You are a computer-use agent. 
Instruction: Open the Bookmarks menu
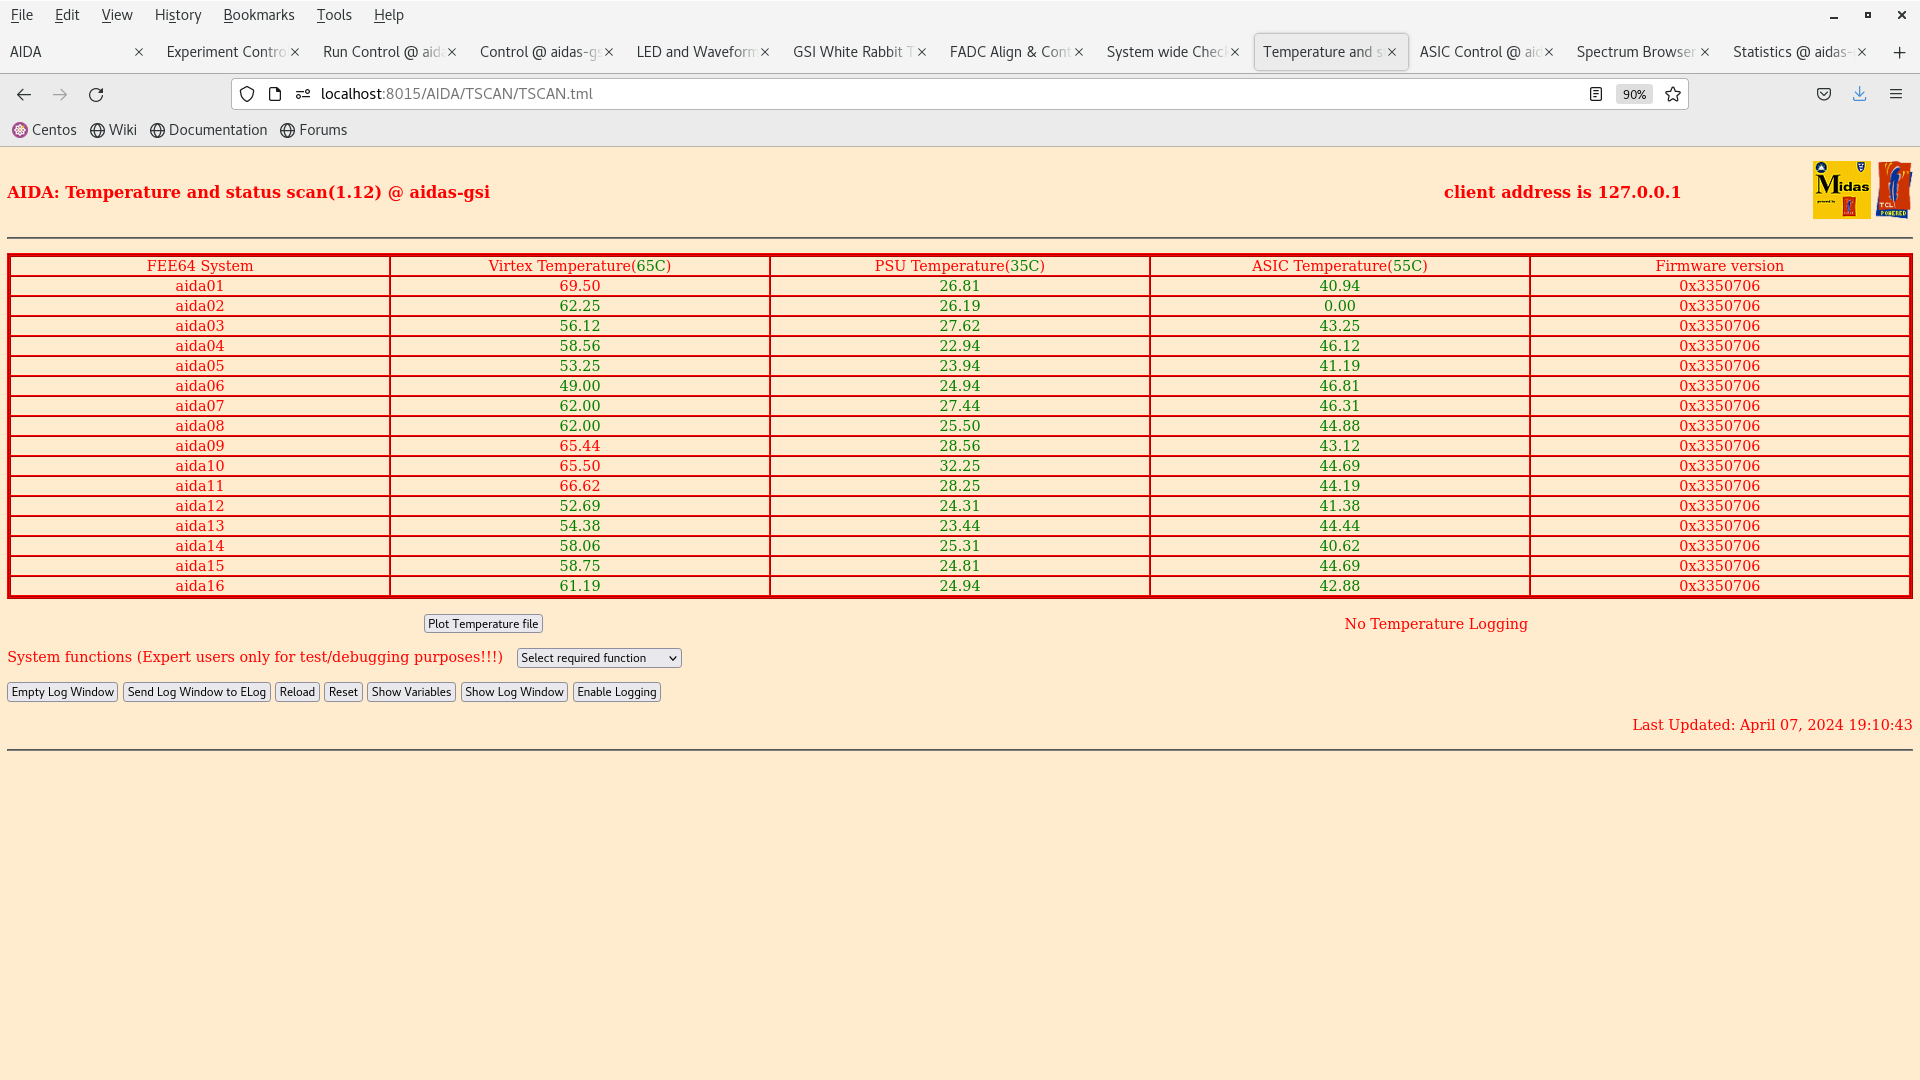pos(258,15)
